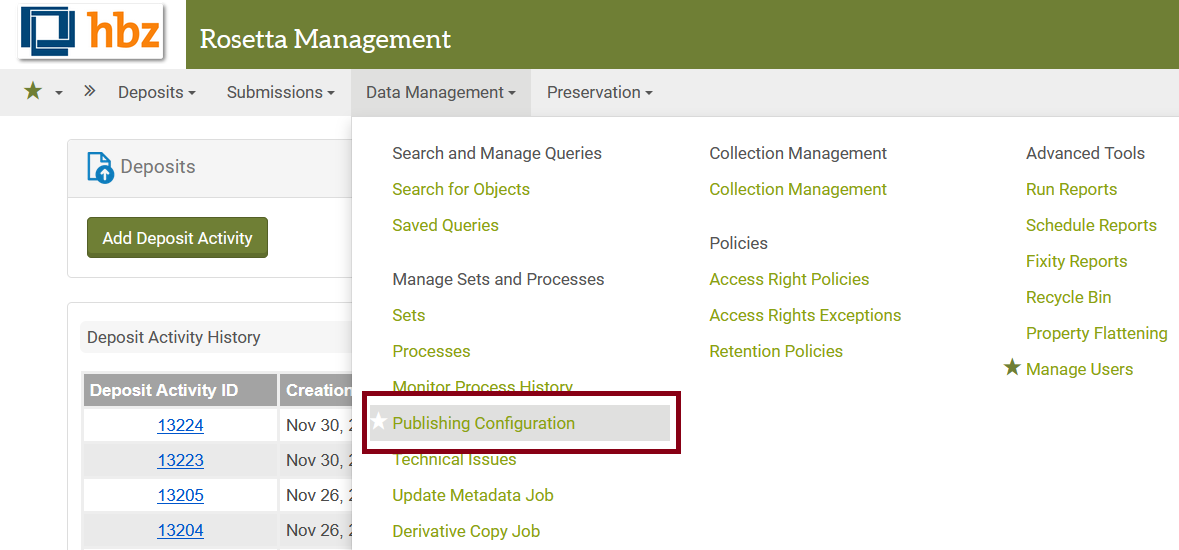
Task: Open the Submissions dropdown menu
Action: pyautogui.click(x=280, y=92)
